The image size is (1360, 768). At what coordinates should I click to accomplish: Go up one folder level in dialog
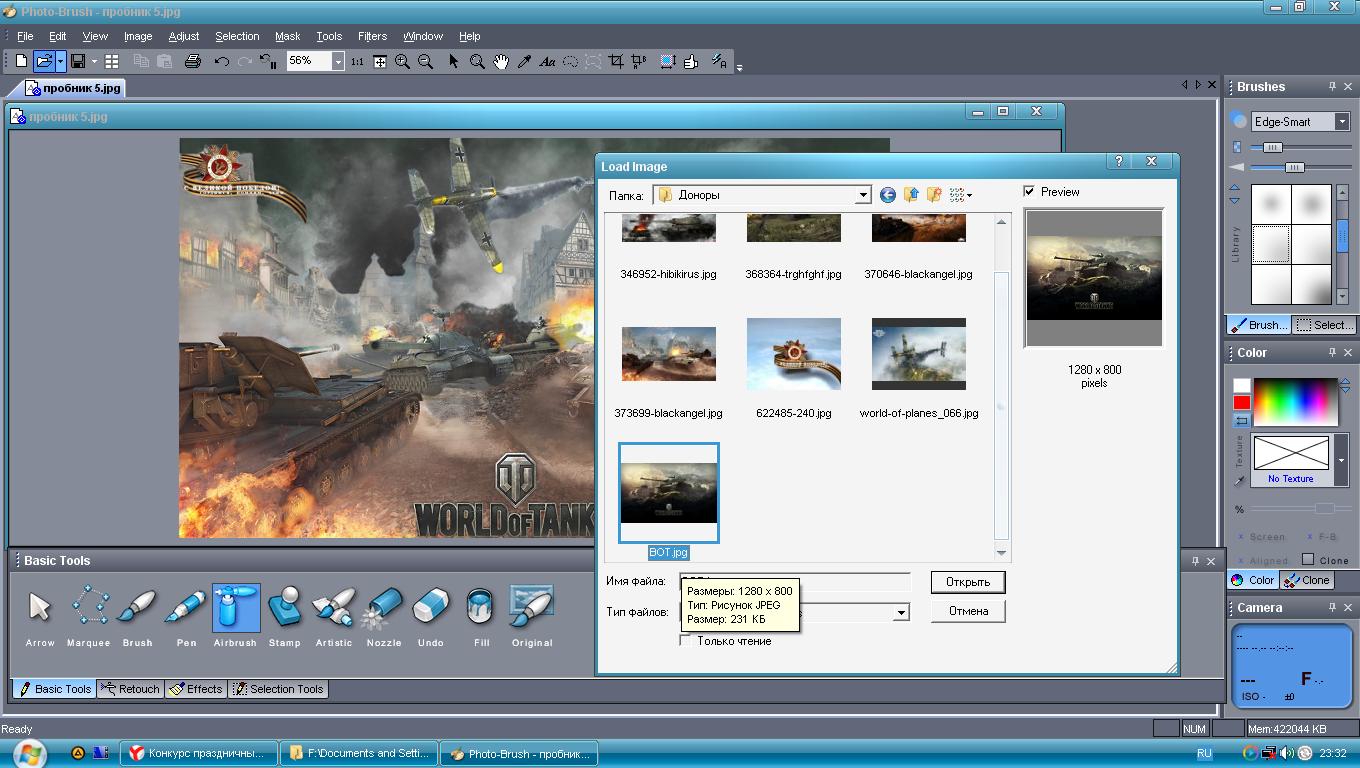click(x=911, y=195)
